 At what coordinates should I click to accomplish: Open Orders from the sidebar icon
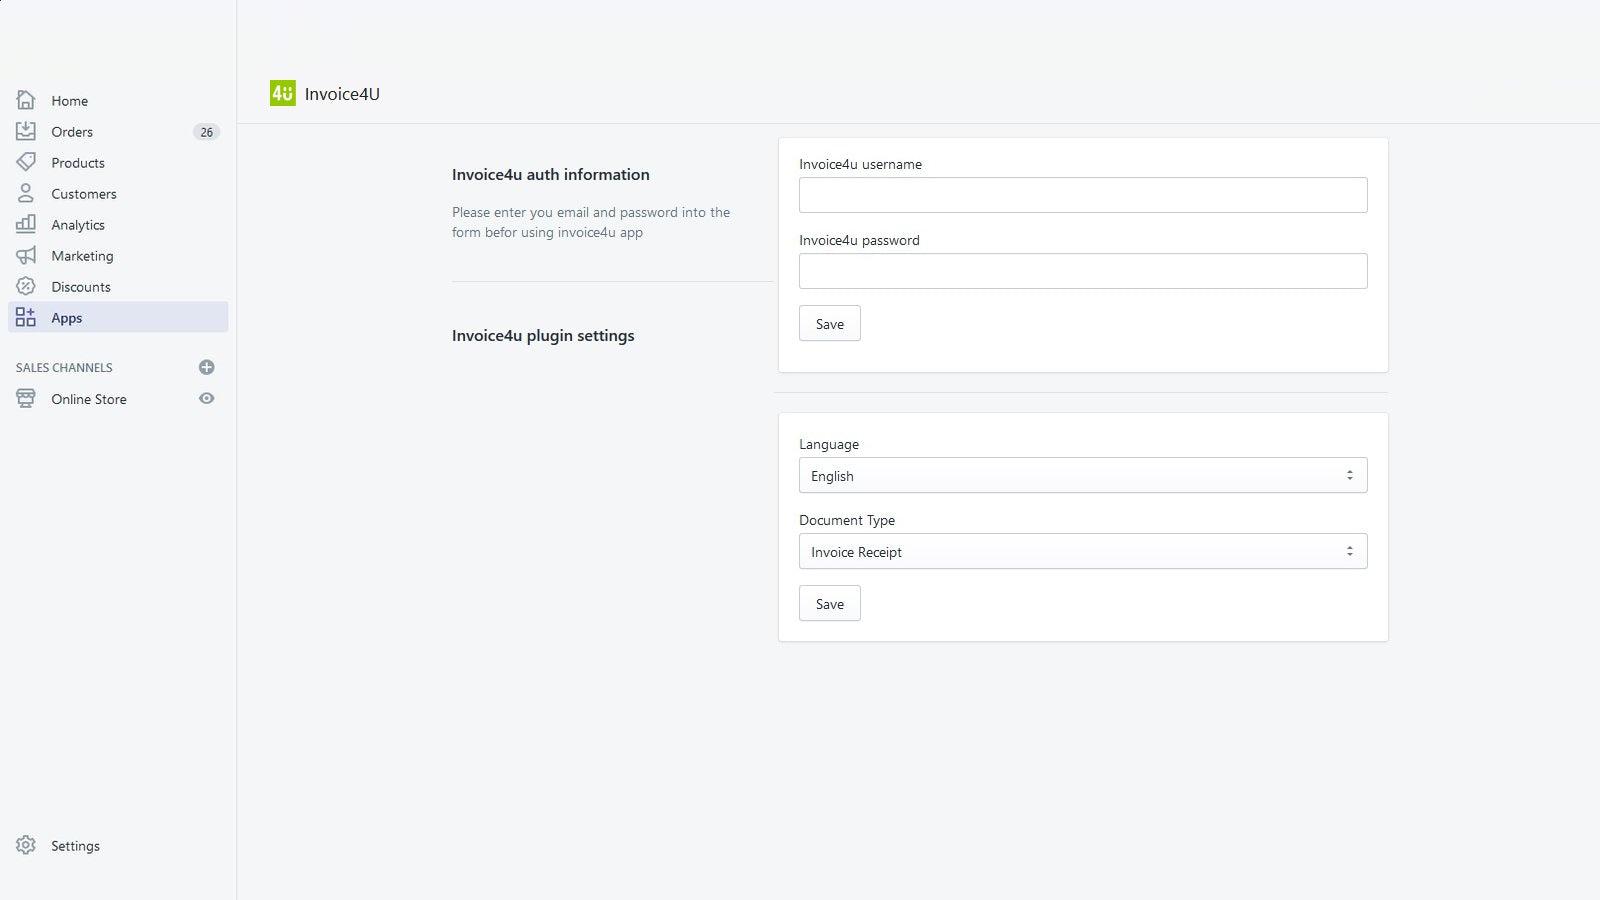point(26,131)
